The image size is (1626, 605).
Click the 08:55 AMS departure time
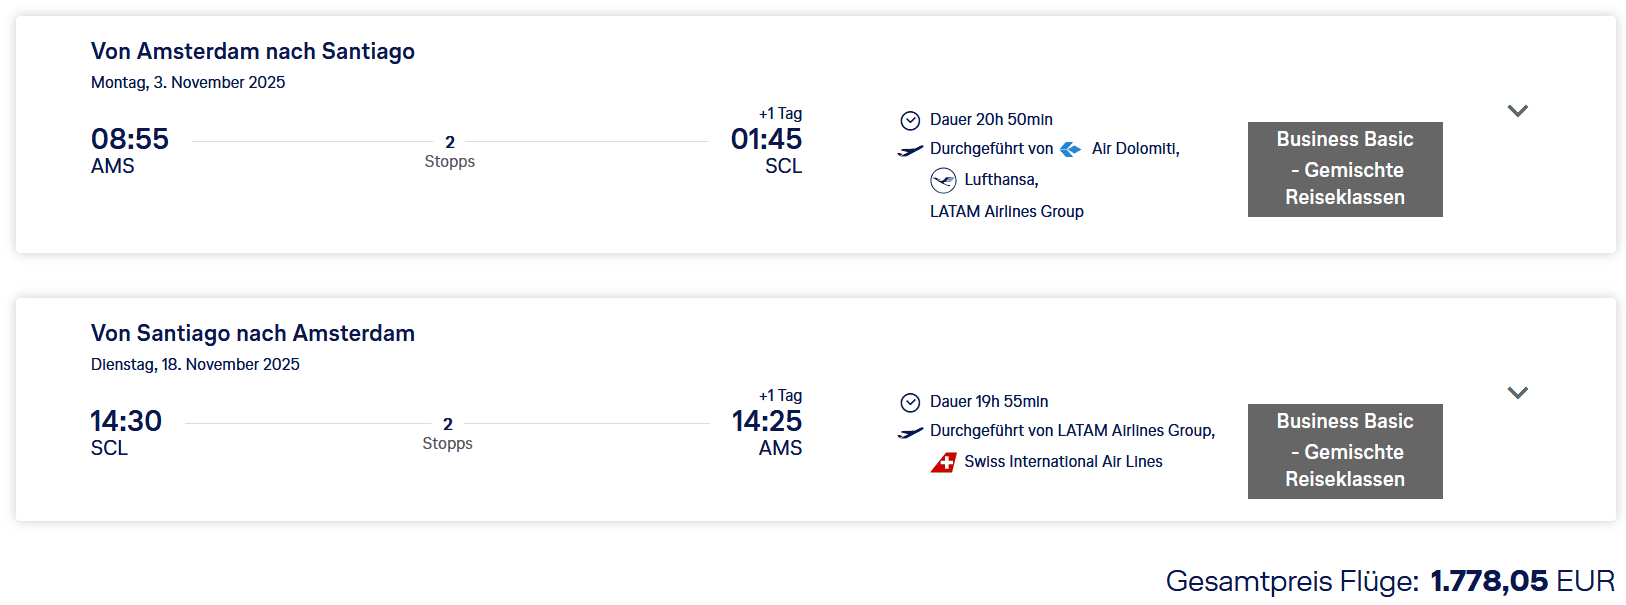coord(129,149)
